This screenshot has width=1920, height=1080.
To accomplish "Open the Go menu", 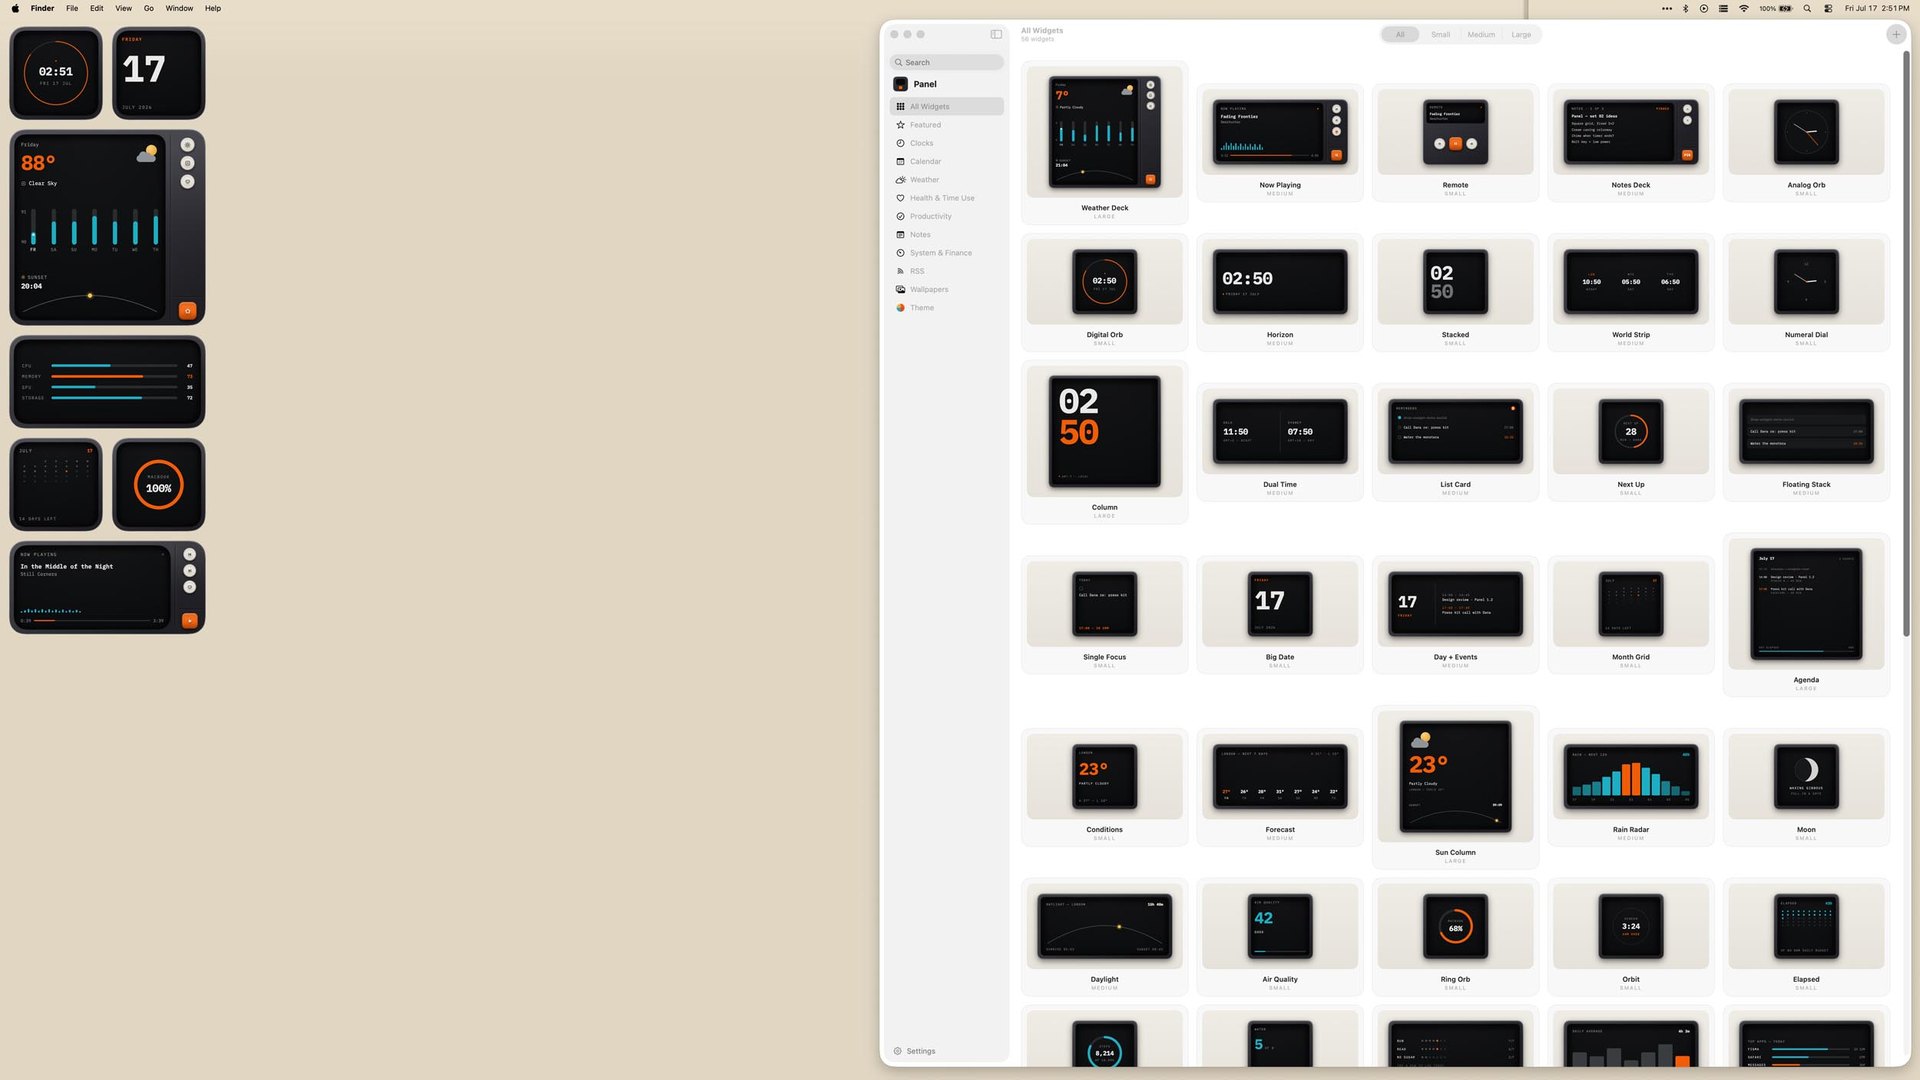I will (149, 8).
